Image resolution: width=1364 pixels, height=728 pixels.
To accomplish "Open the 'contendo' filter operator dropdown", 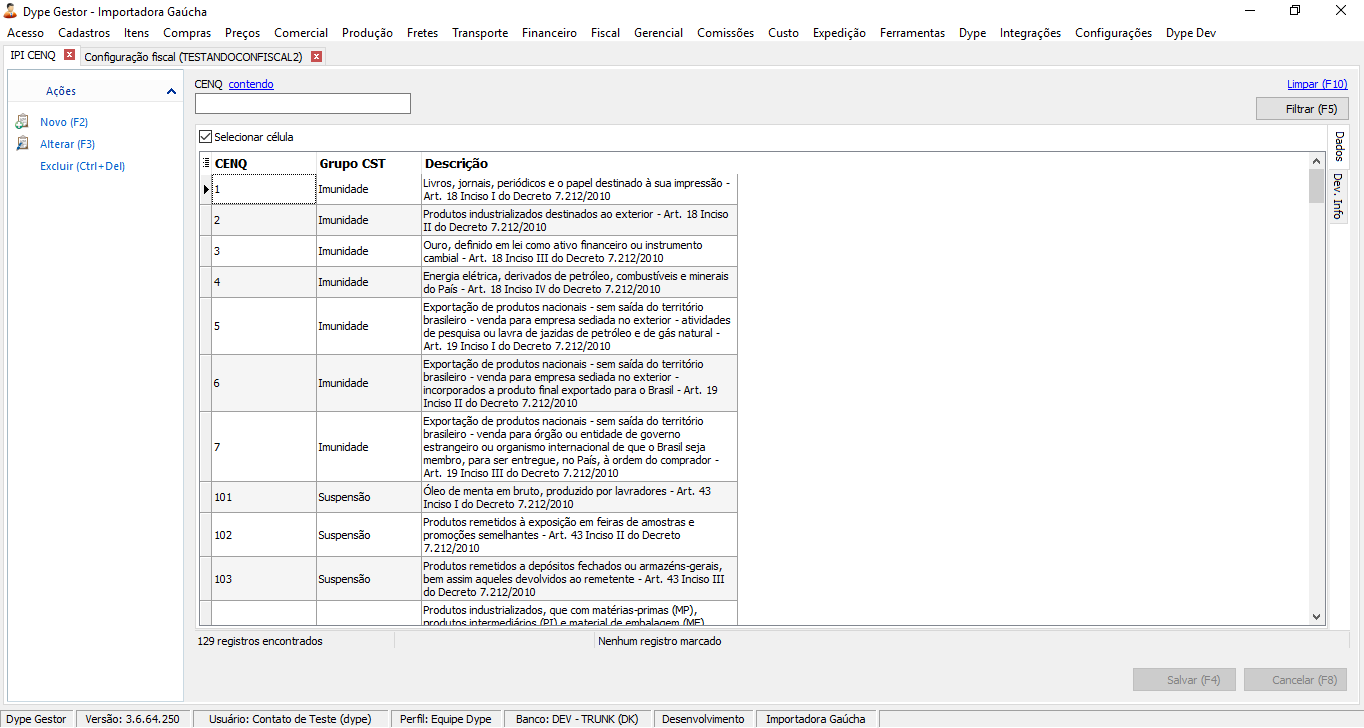I will pos(251,84).
